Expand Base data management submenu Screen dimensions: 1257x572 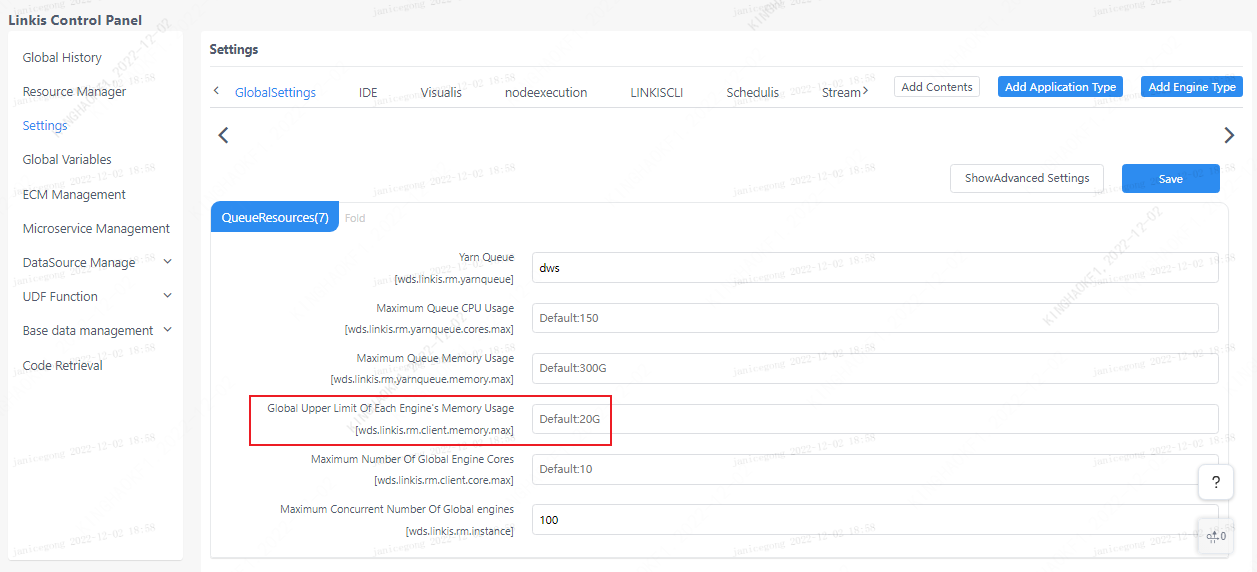pyautogui.click(x=167, y=330)
